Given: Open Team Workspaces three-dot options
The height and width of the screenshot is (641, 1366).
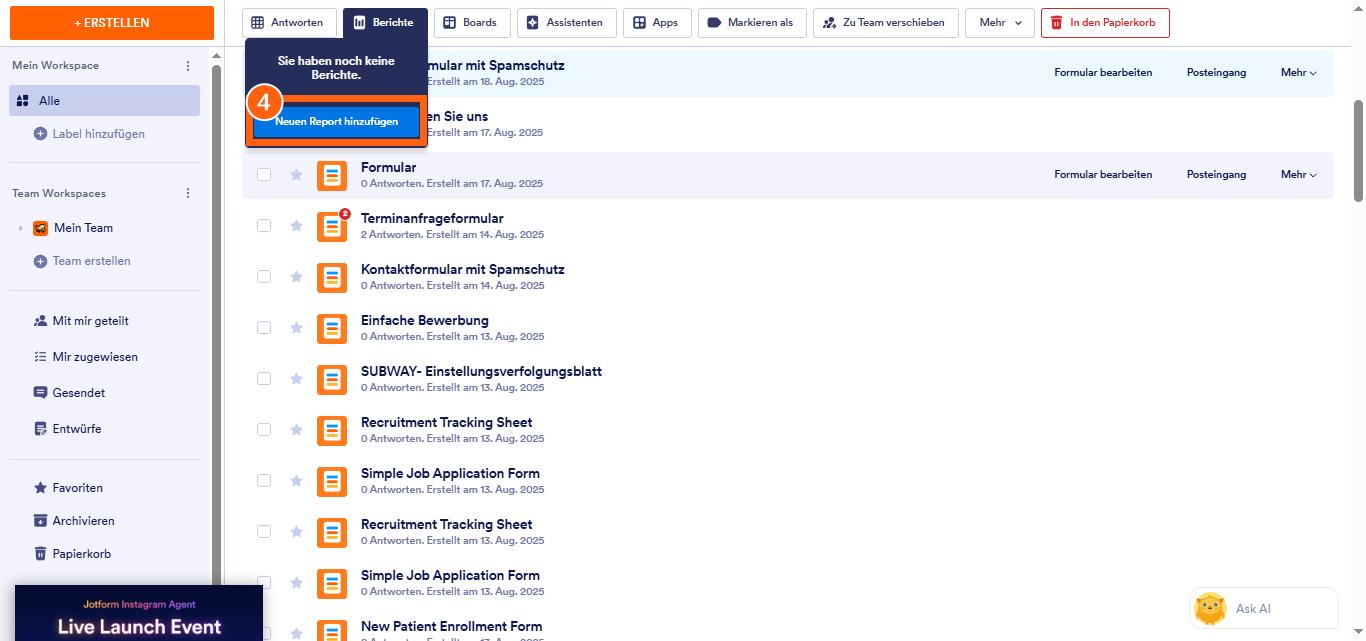Looking at the screenshot, I should 188,193.
